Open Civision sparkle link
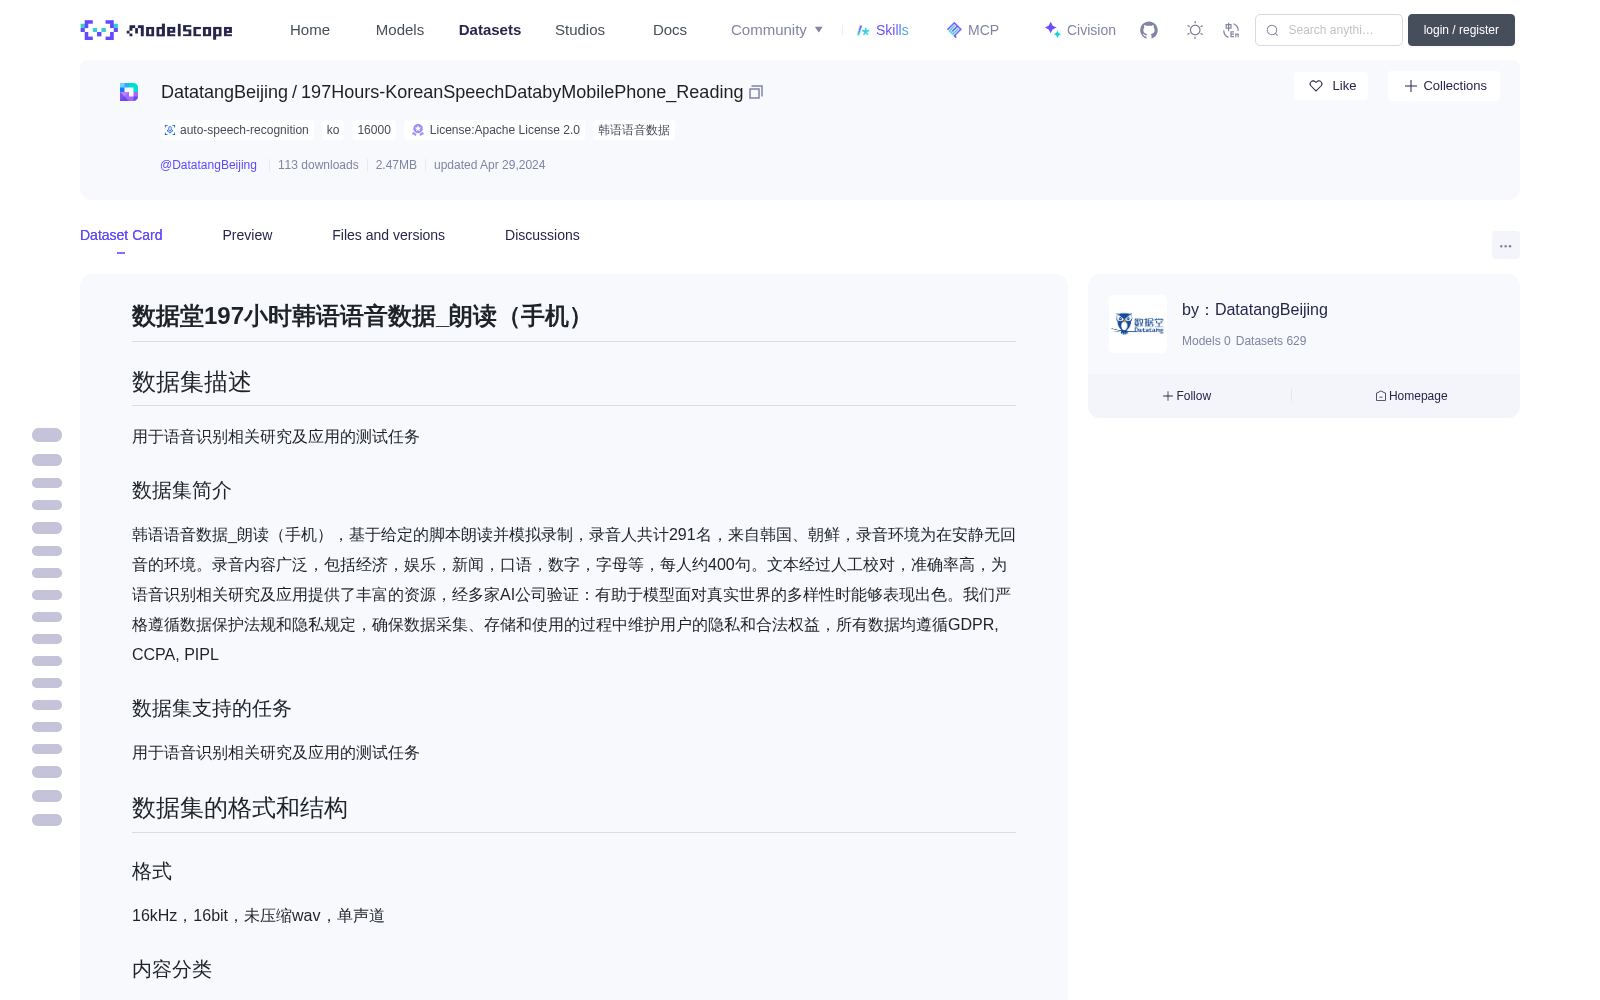 pos(1080,30)
